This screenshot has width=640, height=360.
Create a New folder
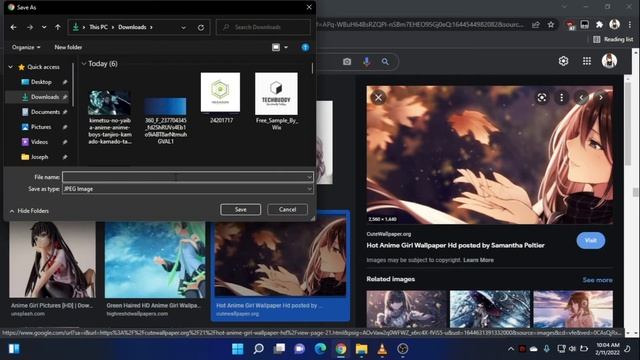(x=68, y=47)
